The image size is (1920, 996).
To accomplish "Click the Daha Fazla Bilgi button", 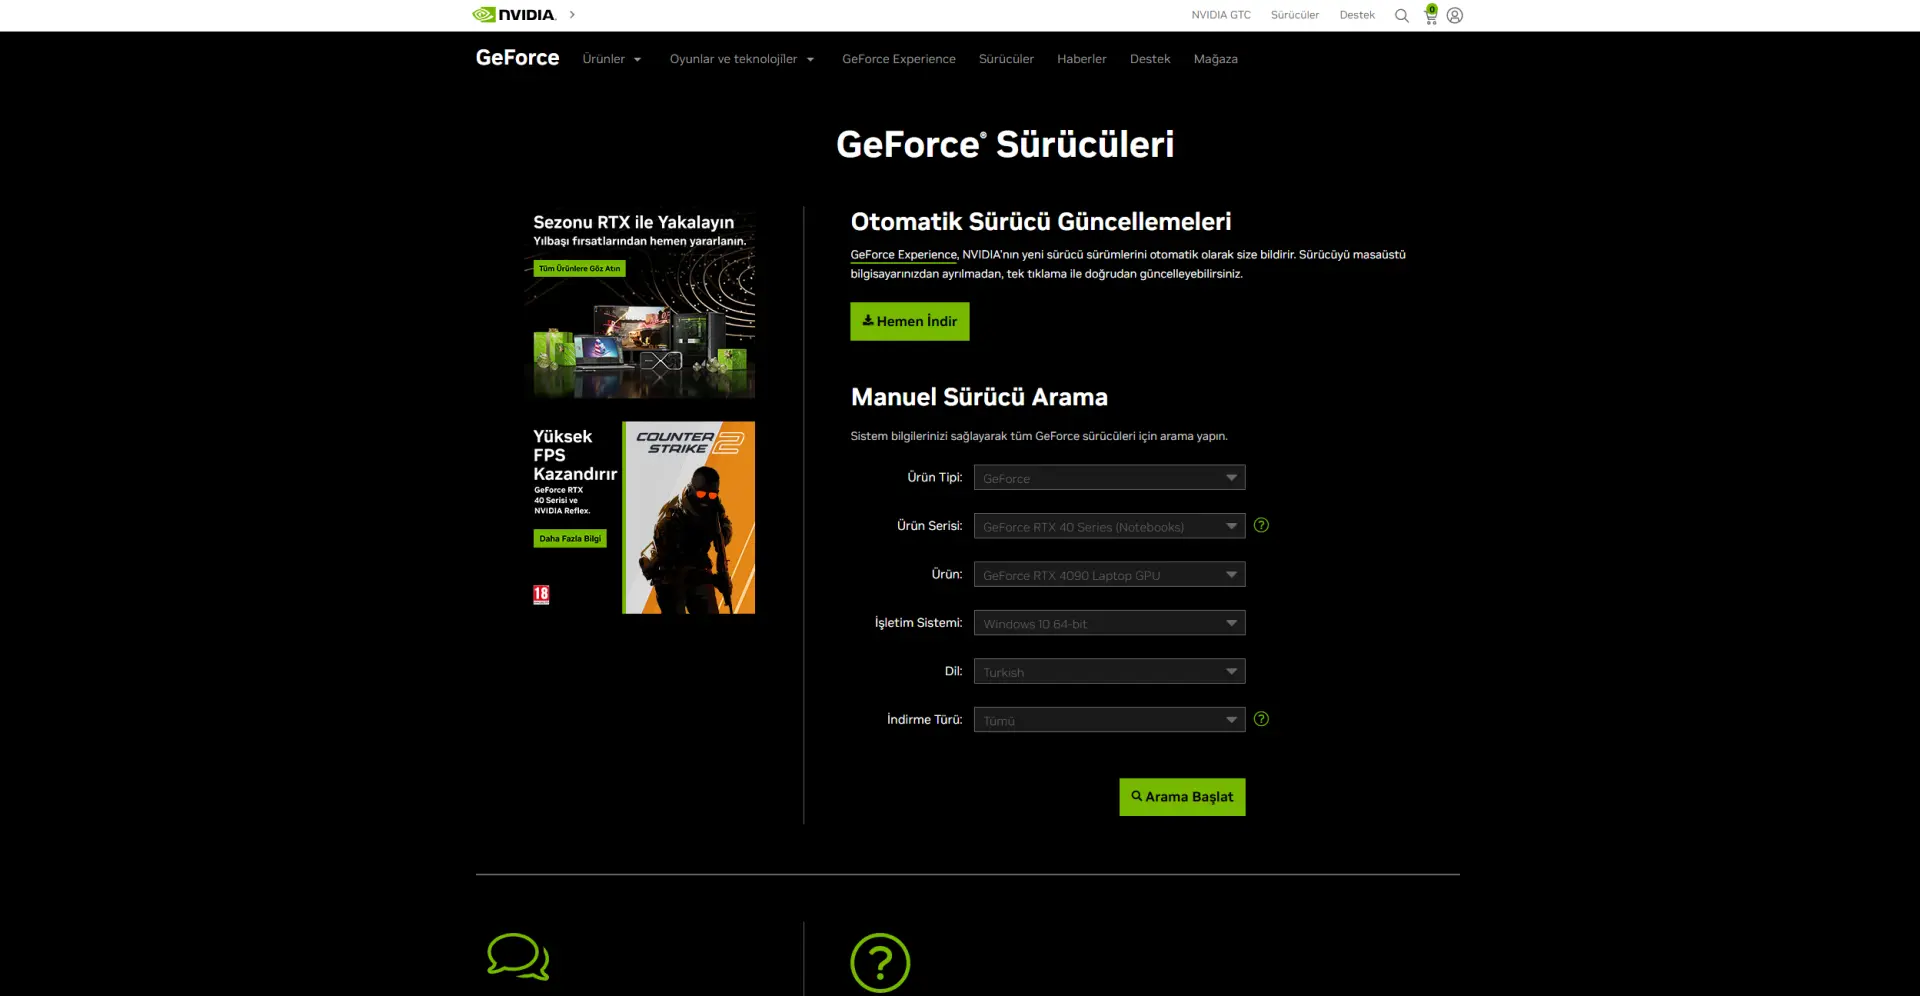I will click(x=570, y=539).
